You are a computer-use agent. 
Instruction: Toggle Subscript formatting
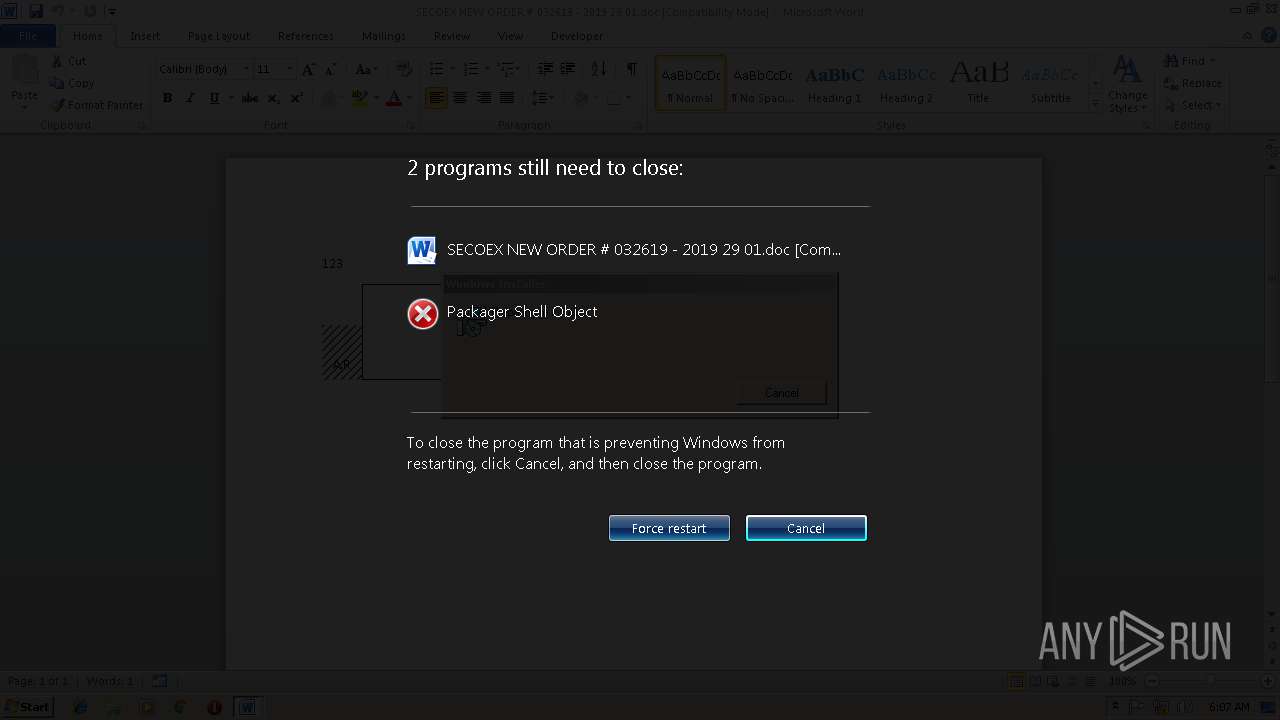coord(273,98)
